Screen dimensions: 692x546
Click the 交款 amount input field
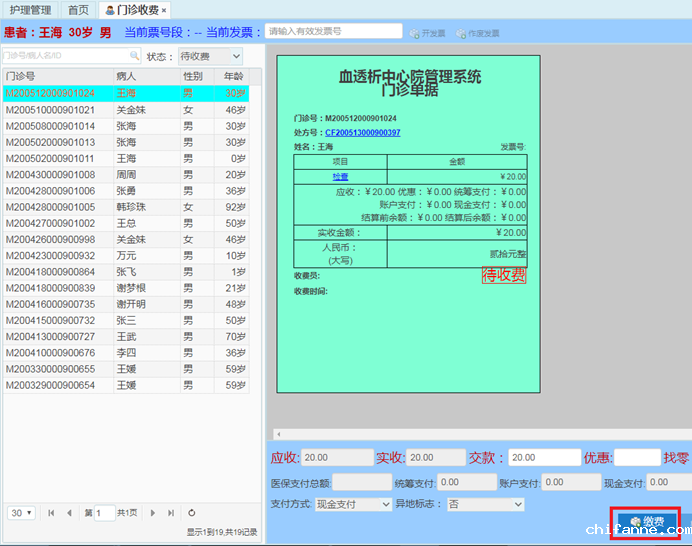click(545, 457)
